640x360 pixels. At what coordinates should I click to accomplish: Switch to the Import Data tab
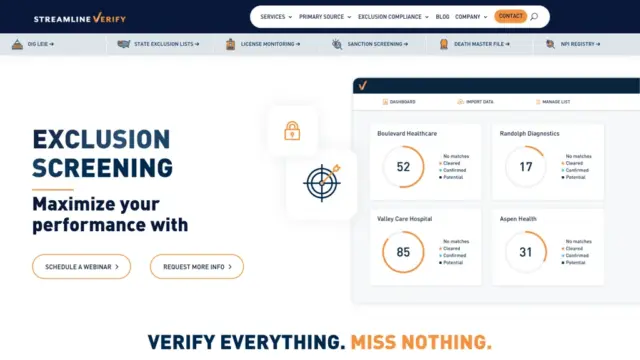tap(476, 102)
